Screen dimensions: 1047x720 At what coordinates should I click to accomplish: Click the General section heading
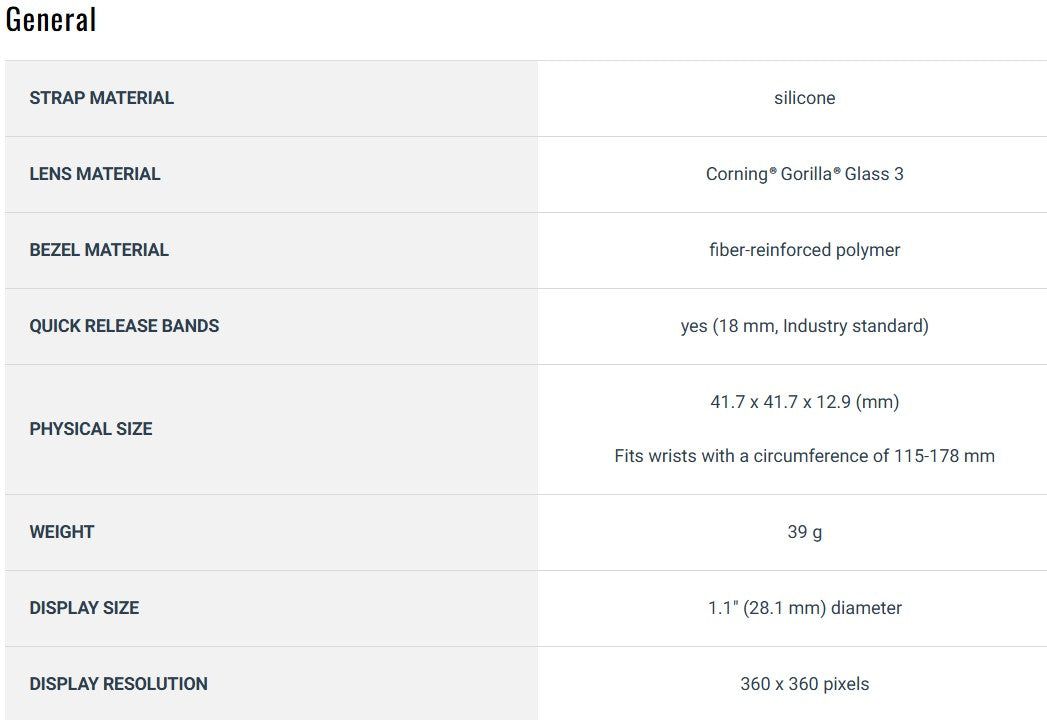click(51, 19)
